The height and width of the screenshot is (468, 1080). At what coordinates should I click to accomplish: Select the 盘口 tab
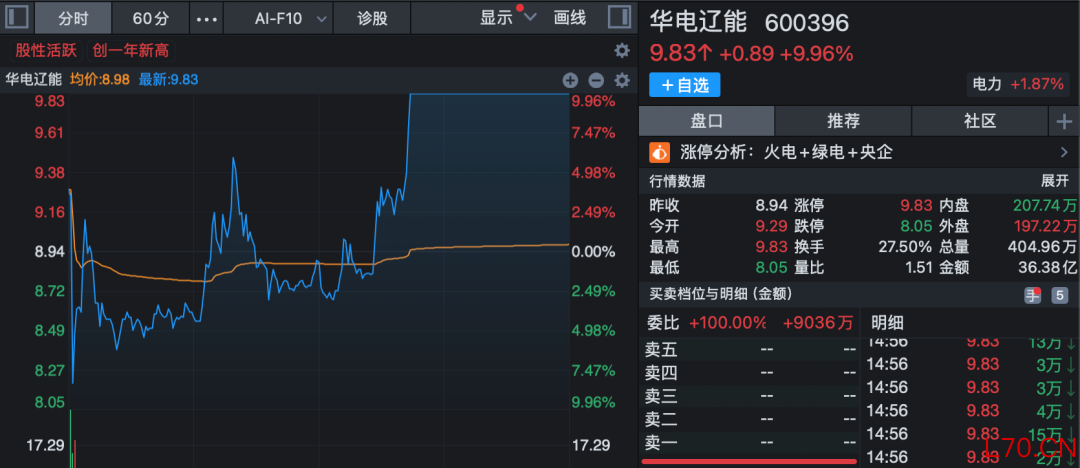pos(707,122)
